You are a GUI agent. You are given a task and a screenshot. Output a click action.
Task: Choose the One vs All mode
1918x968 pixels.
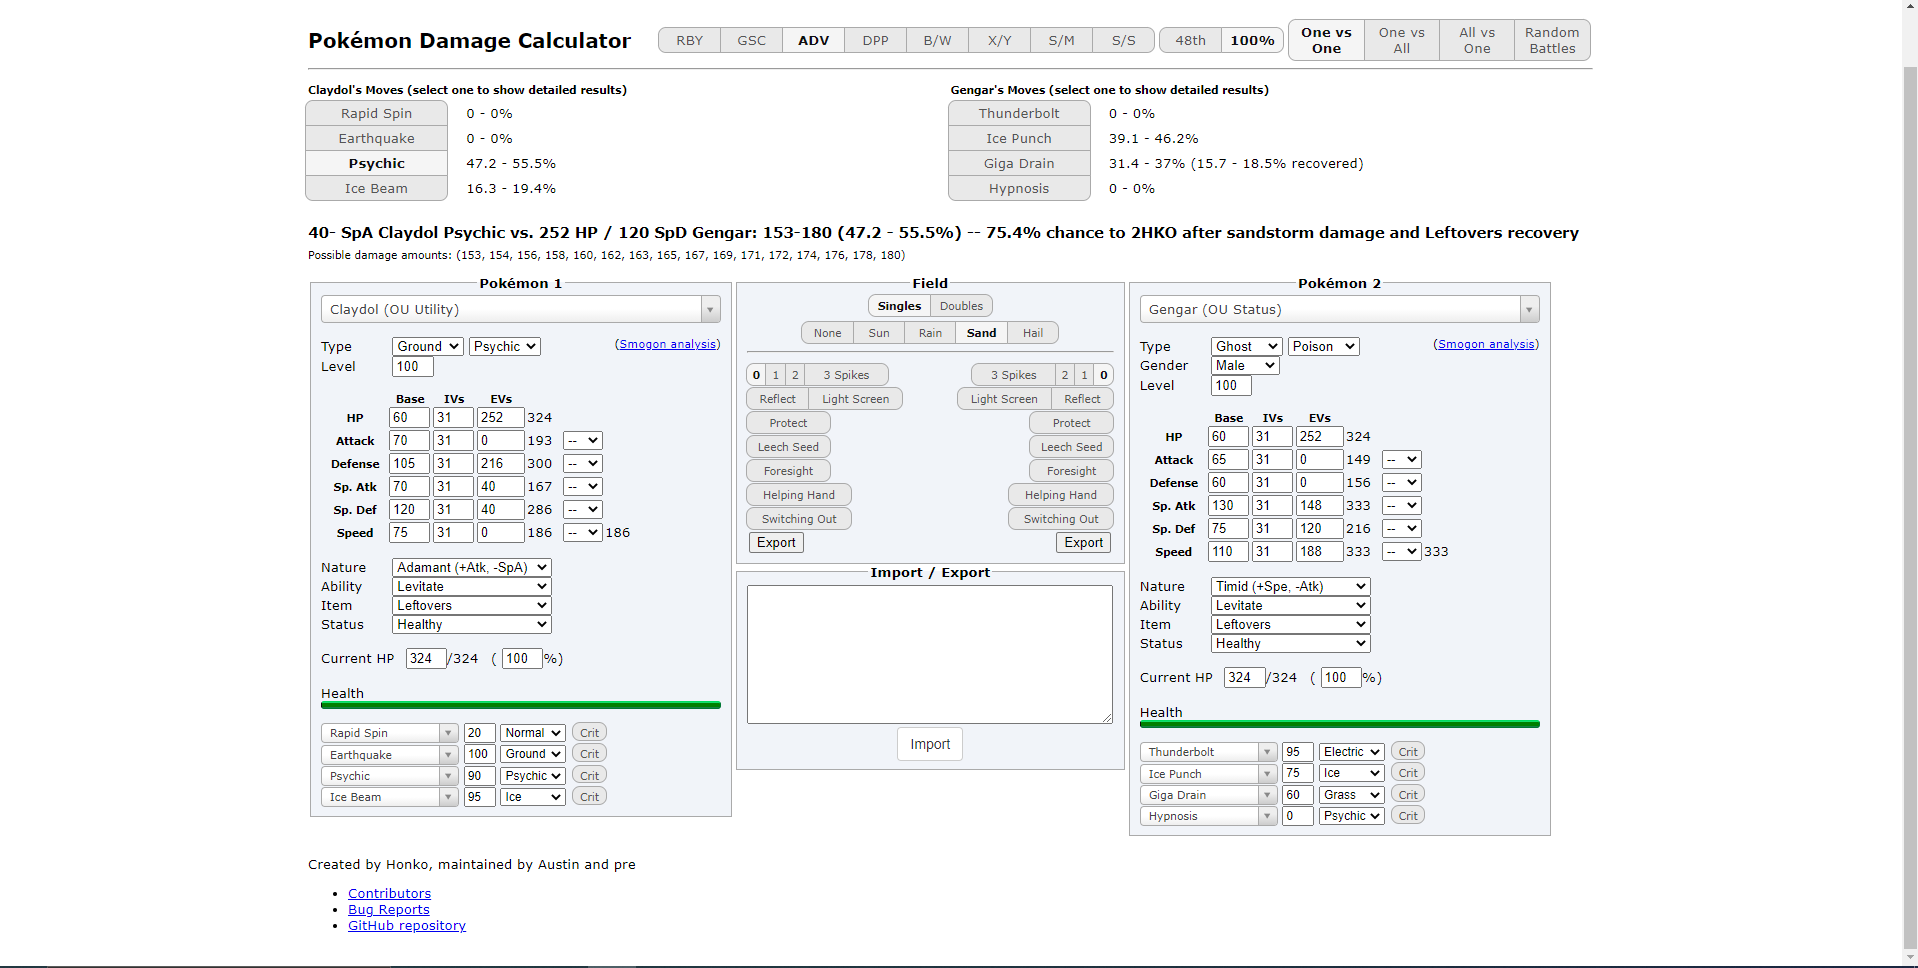[x=1401, y=41]
